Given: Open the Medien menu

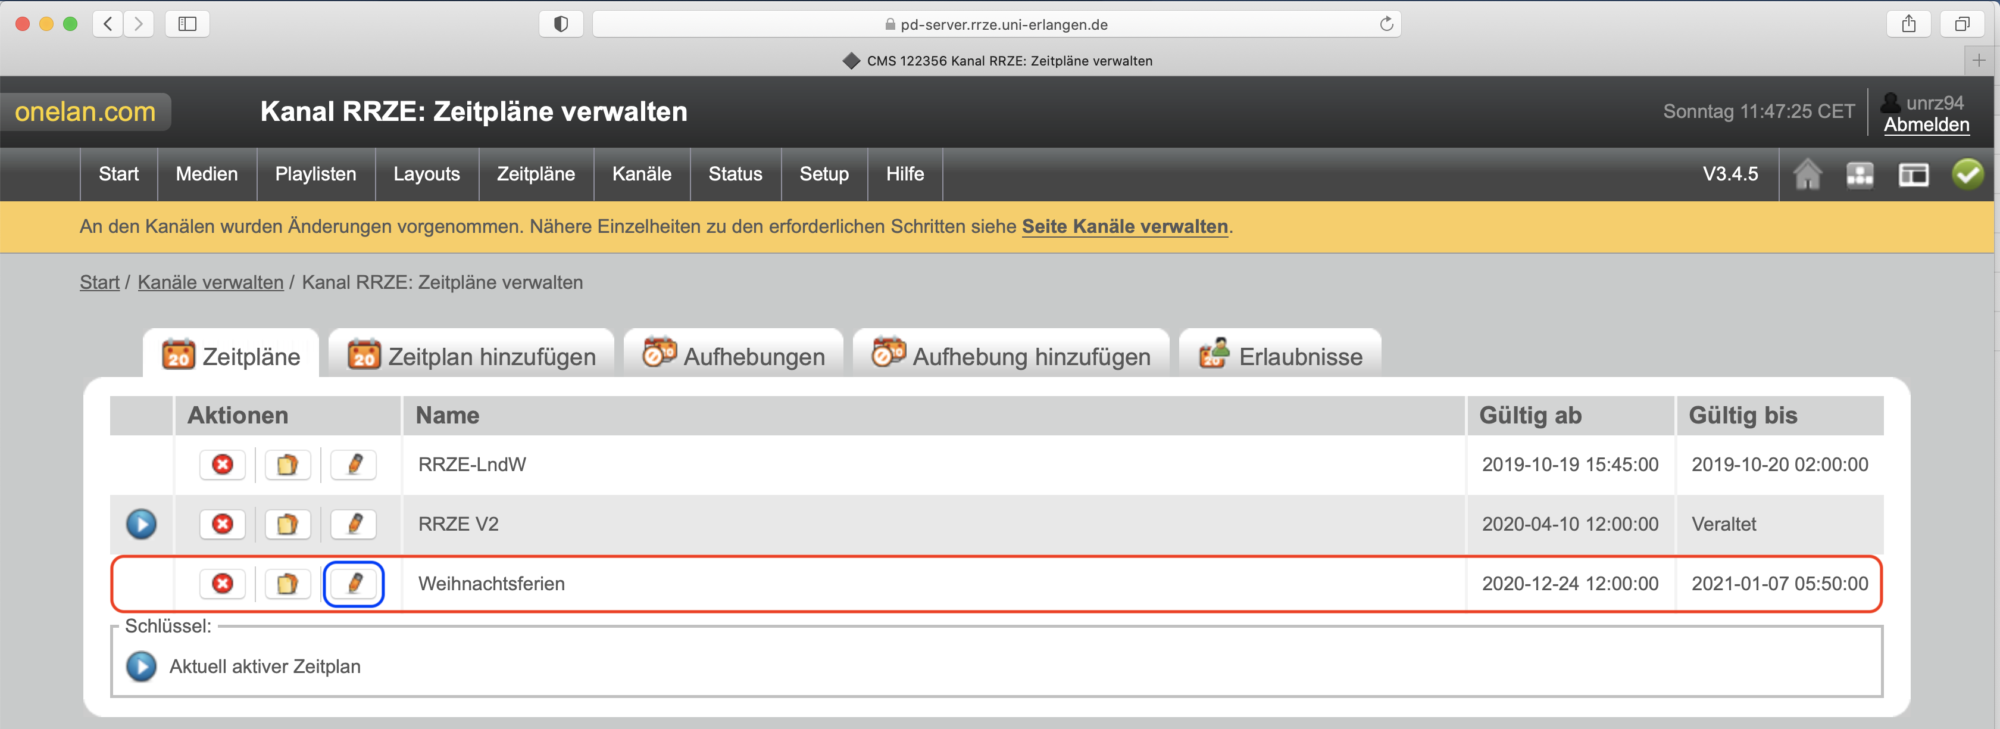Looking at the screenshot, I should point(207,174).
